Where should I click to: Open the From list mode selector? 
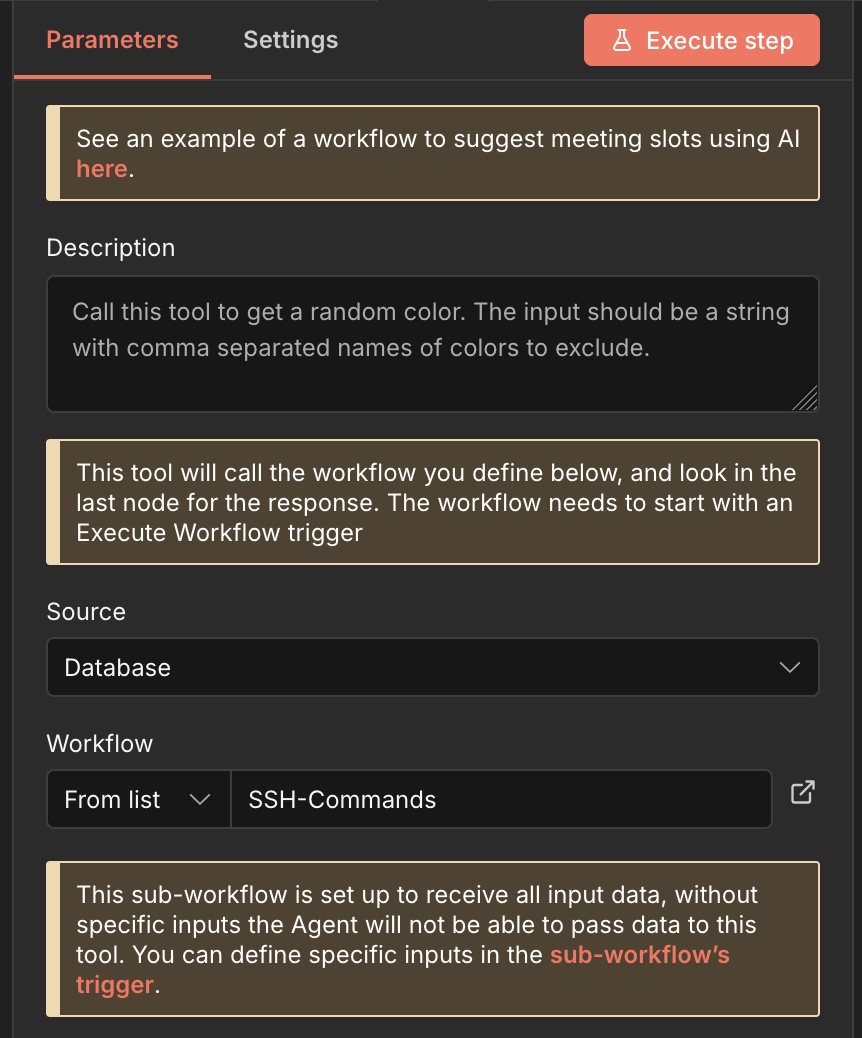tap(138, 799)
